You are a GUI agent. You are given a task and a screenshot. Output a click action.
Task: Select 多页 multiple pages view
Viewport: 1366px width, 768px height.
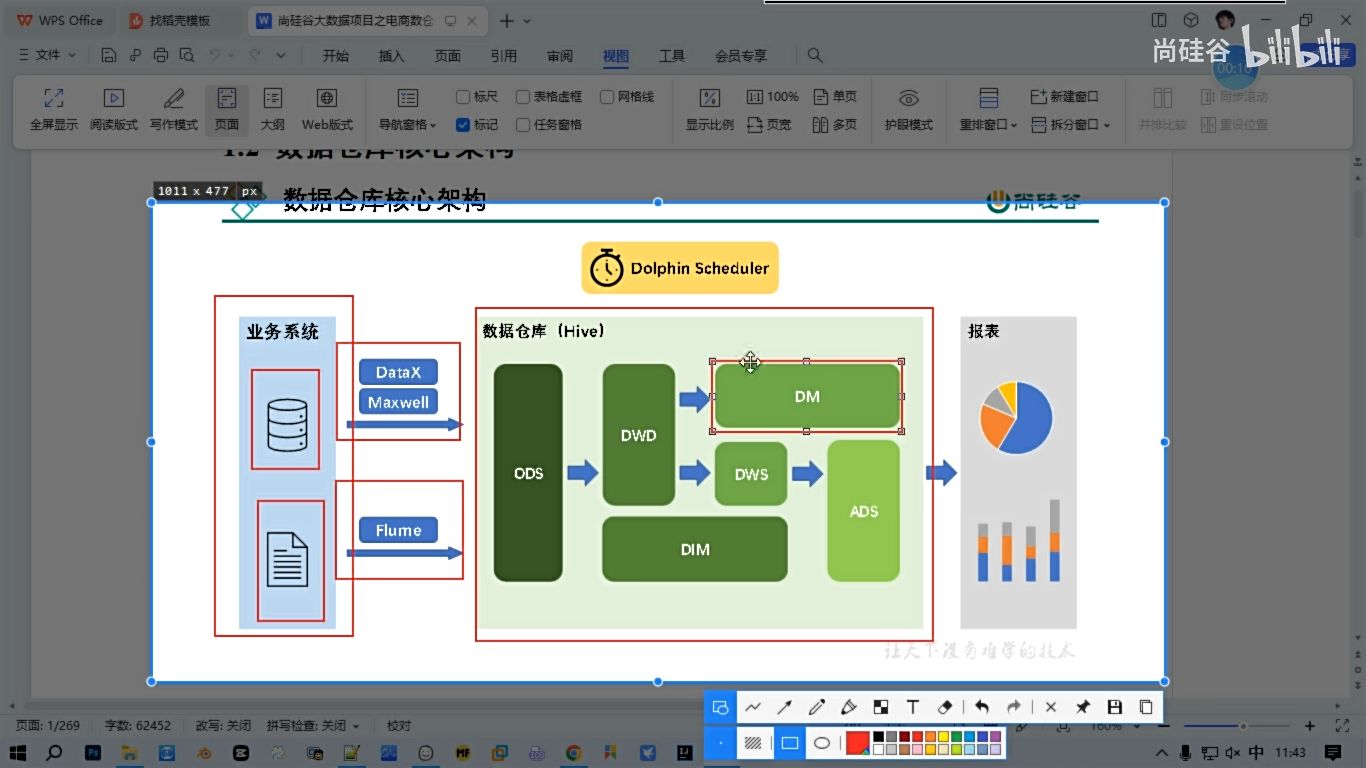[x=835, y=125]
